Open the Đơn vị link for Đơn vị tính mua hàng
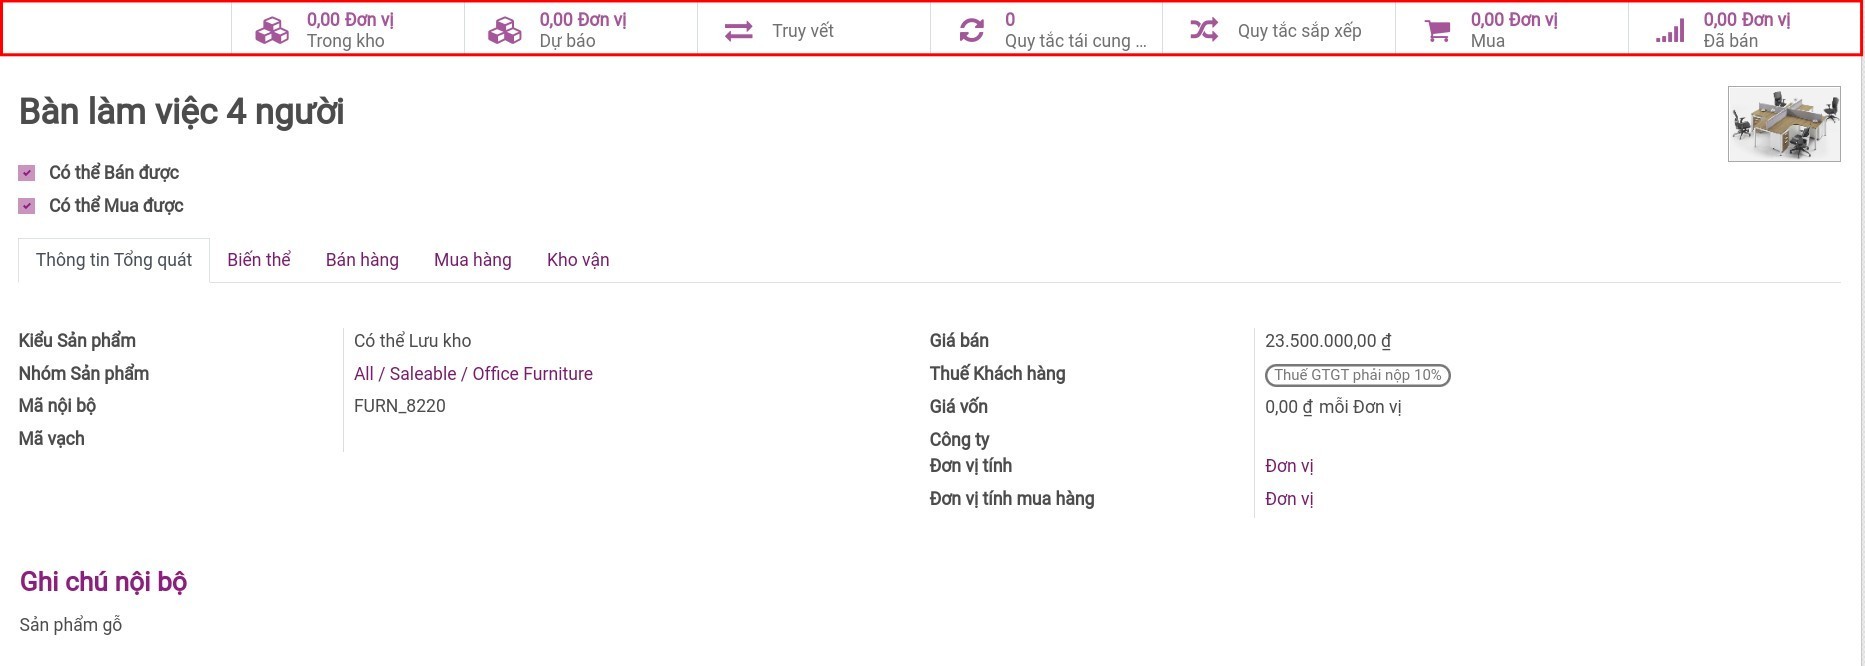 pyautogui.click(x=1289, y=499)
